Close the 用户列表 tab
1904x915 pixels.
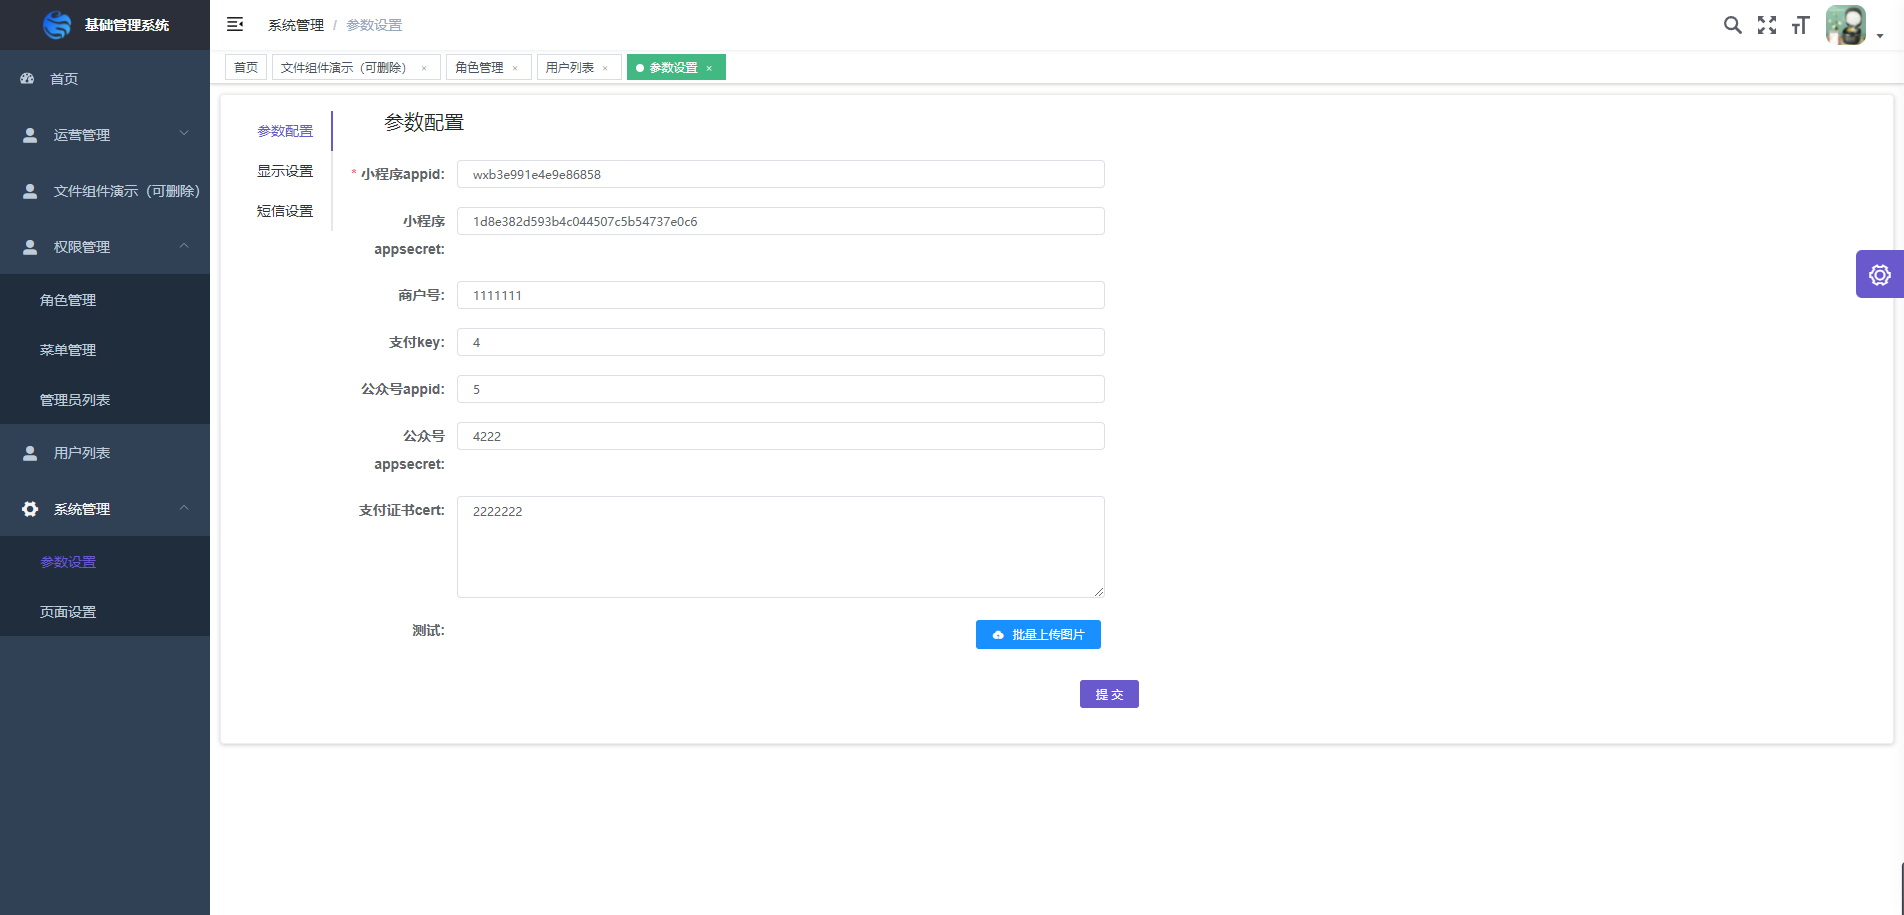click(x=604, y=67)
